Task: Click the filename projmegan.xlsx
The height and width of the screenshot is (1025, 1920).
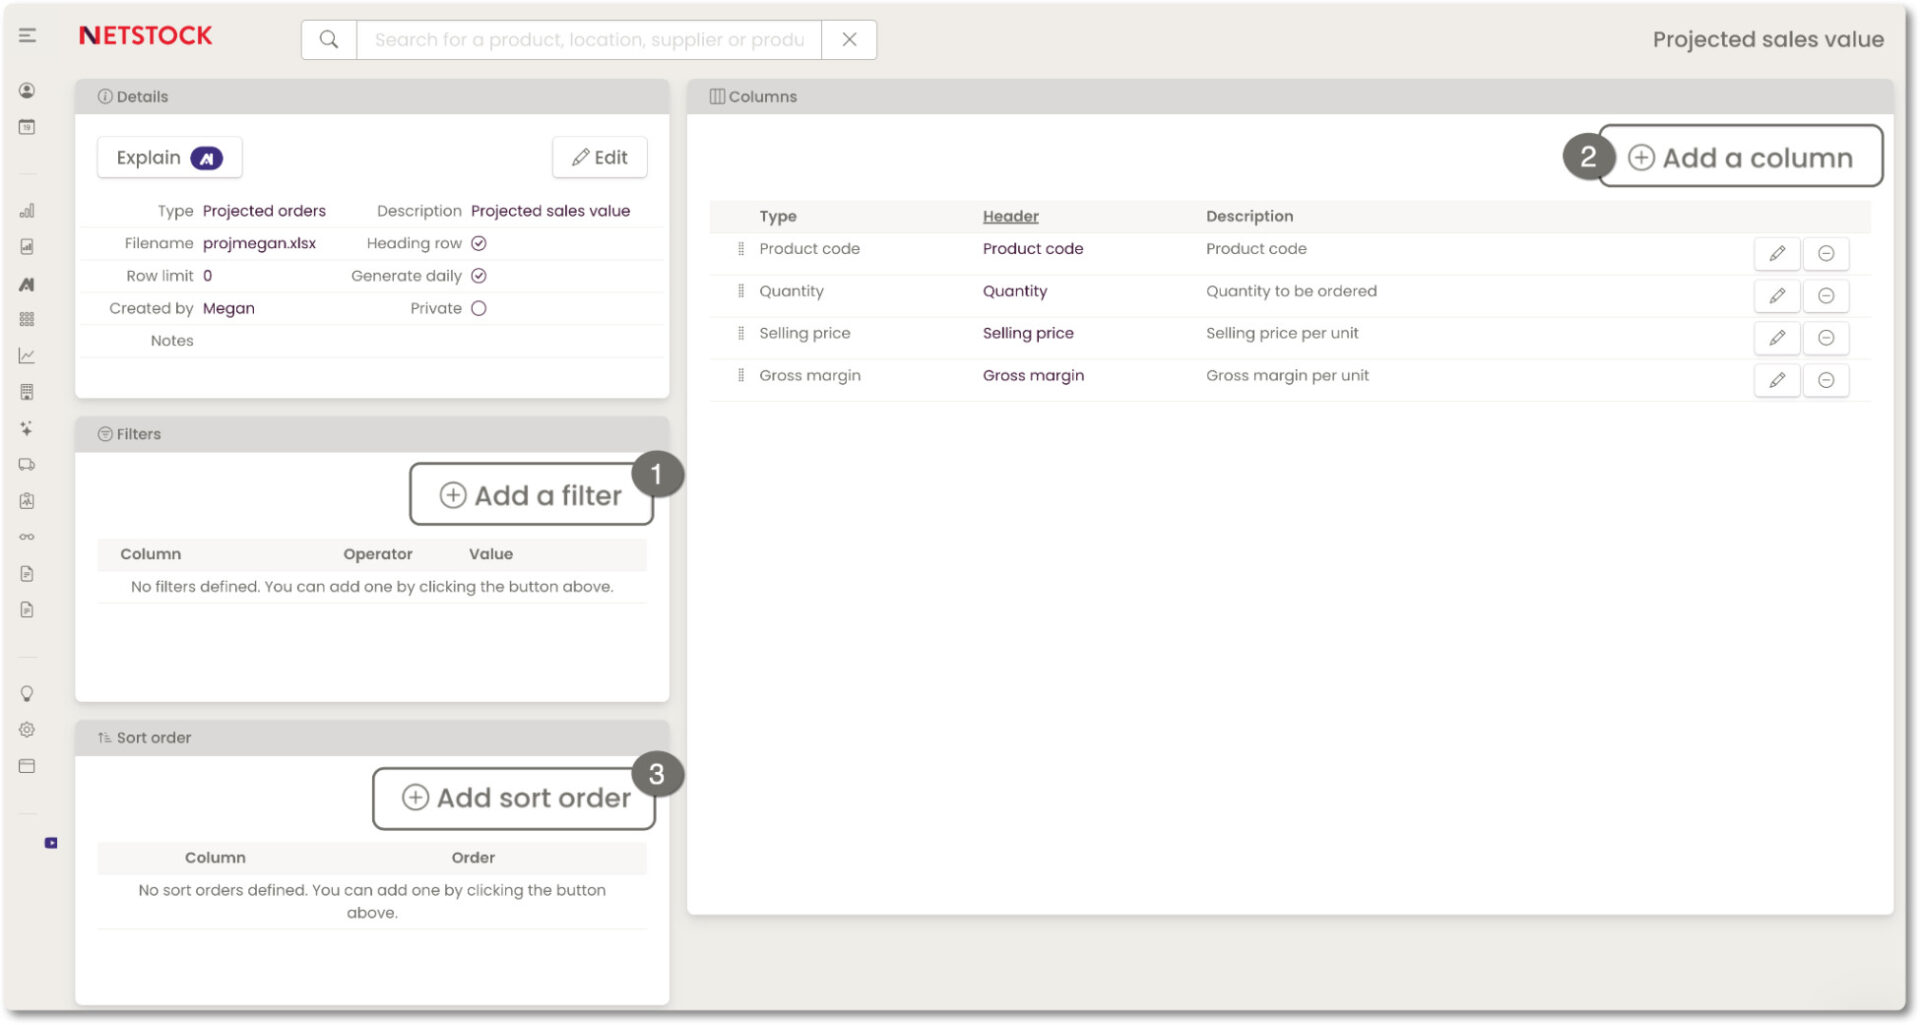Action: click(259, 244)
